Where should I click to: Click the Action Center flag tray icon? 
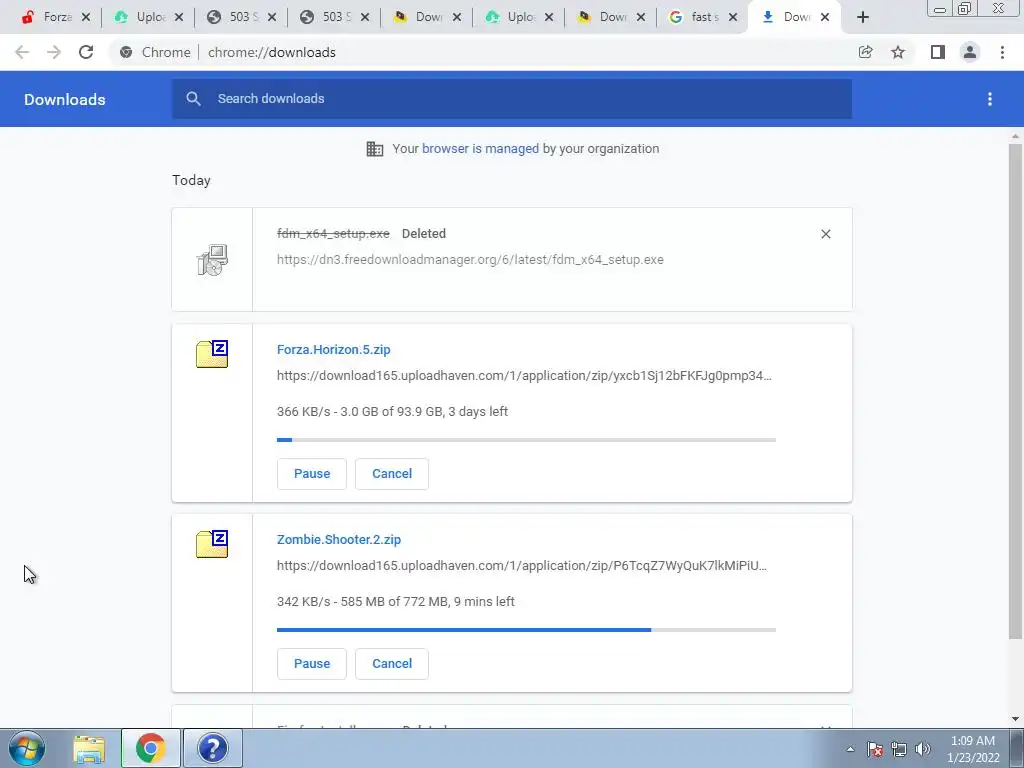(x=875, y=749)
